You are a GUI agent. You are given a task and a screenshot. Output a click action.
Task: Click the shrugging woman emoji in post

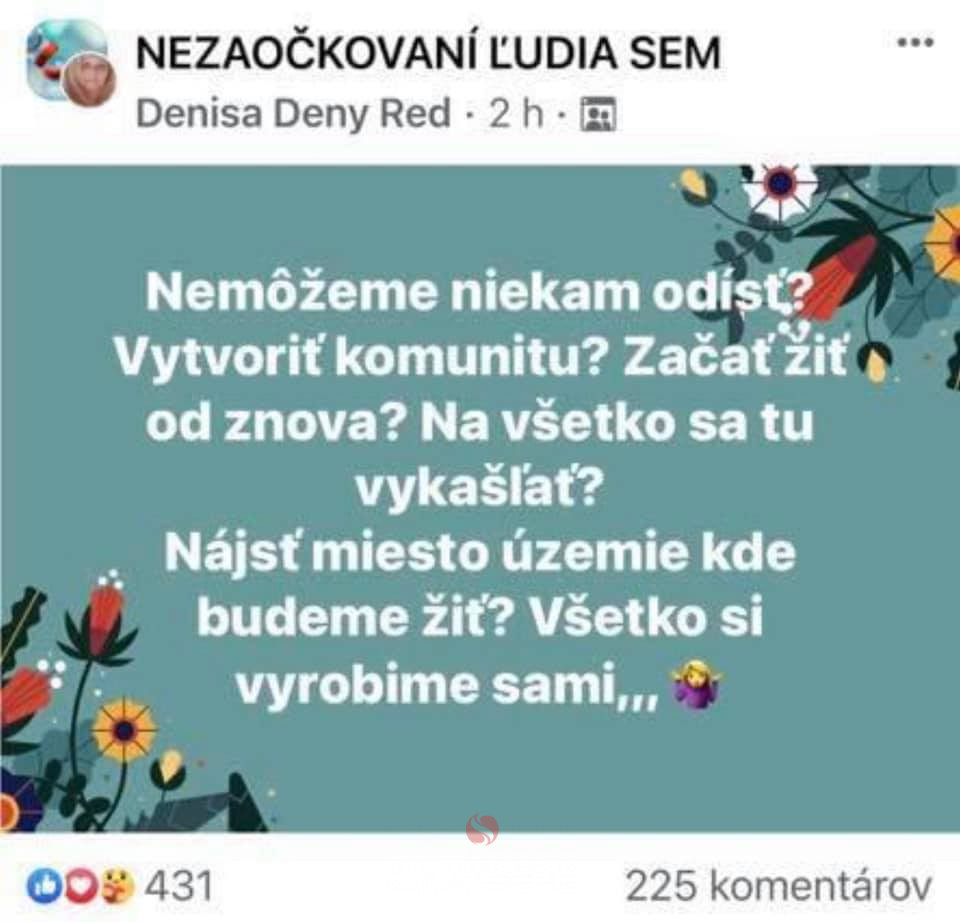(x=696, y=684)
